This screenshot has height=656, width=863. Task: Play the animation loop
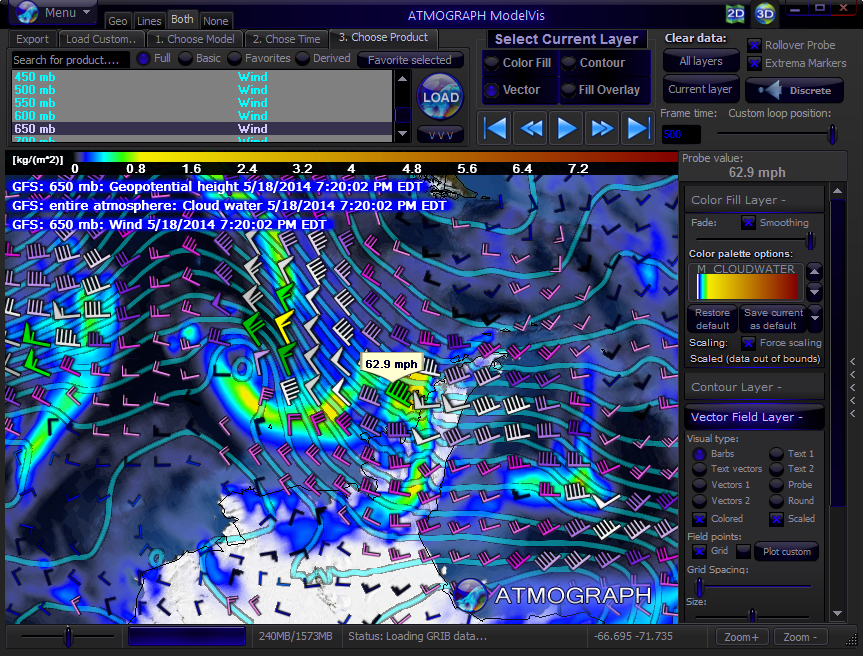566,128
